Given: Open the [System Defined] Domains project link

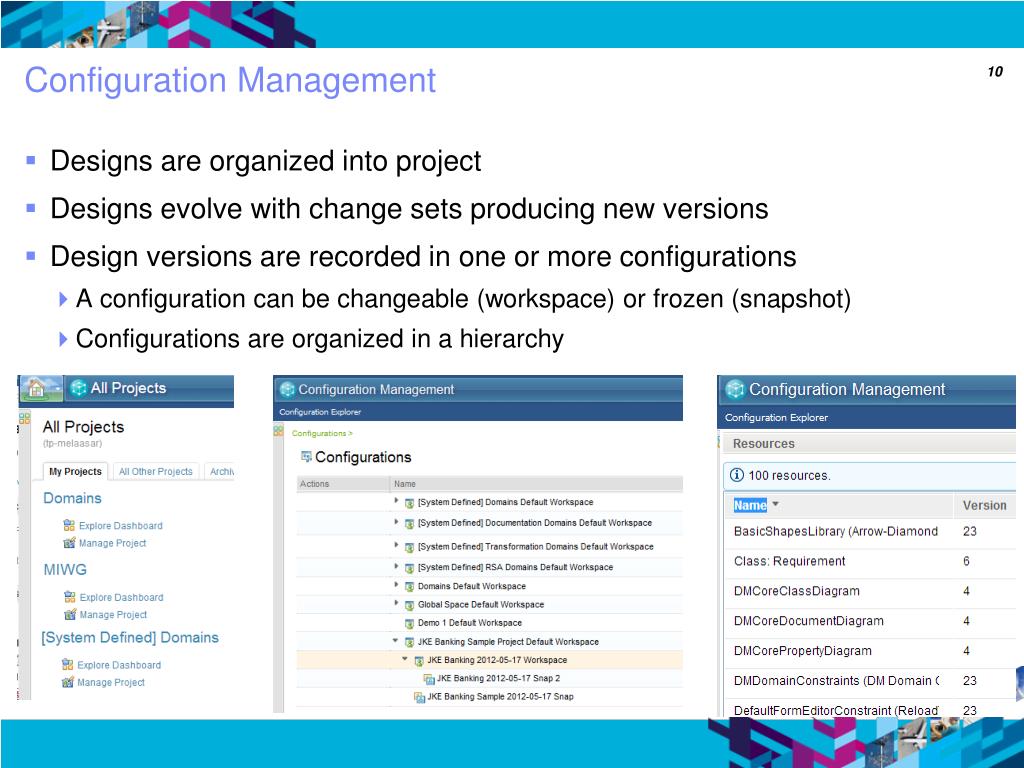Looking at the screenshot, I should pos(130,637).
